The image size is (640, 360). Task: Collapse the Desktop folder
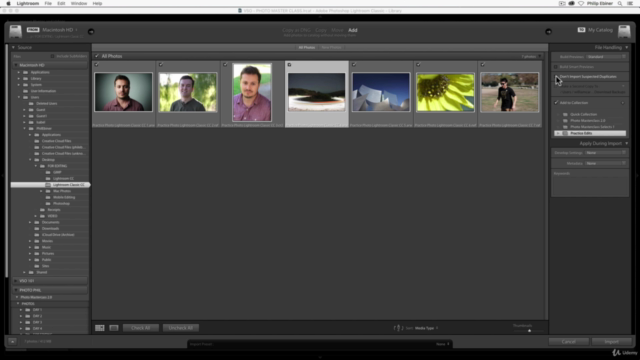[30, 160]
